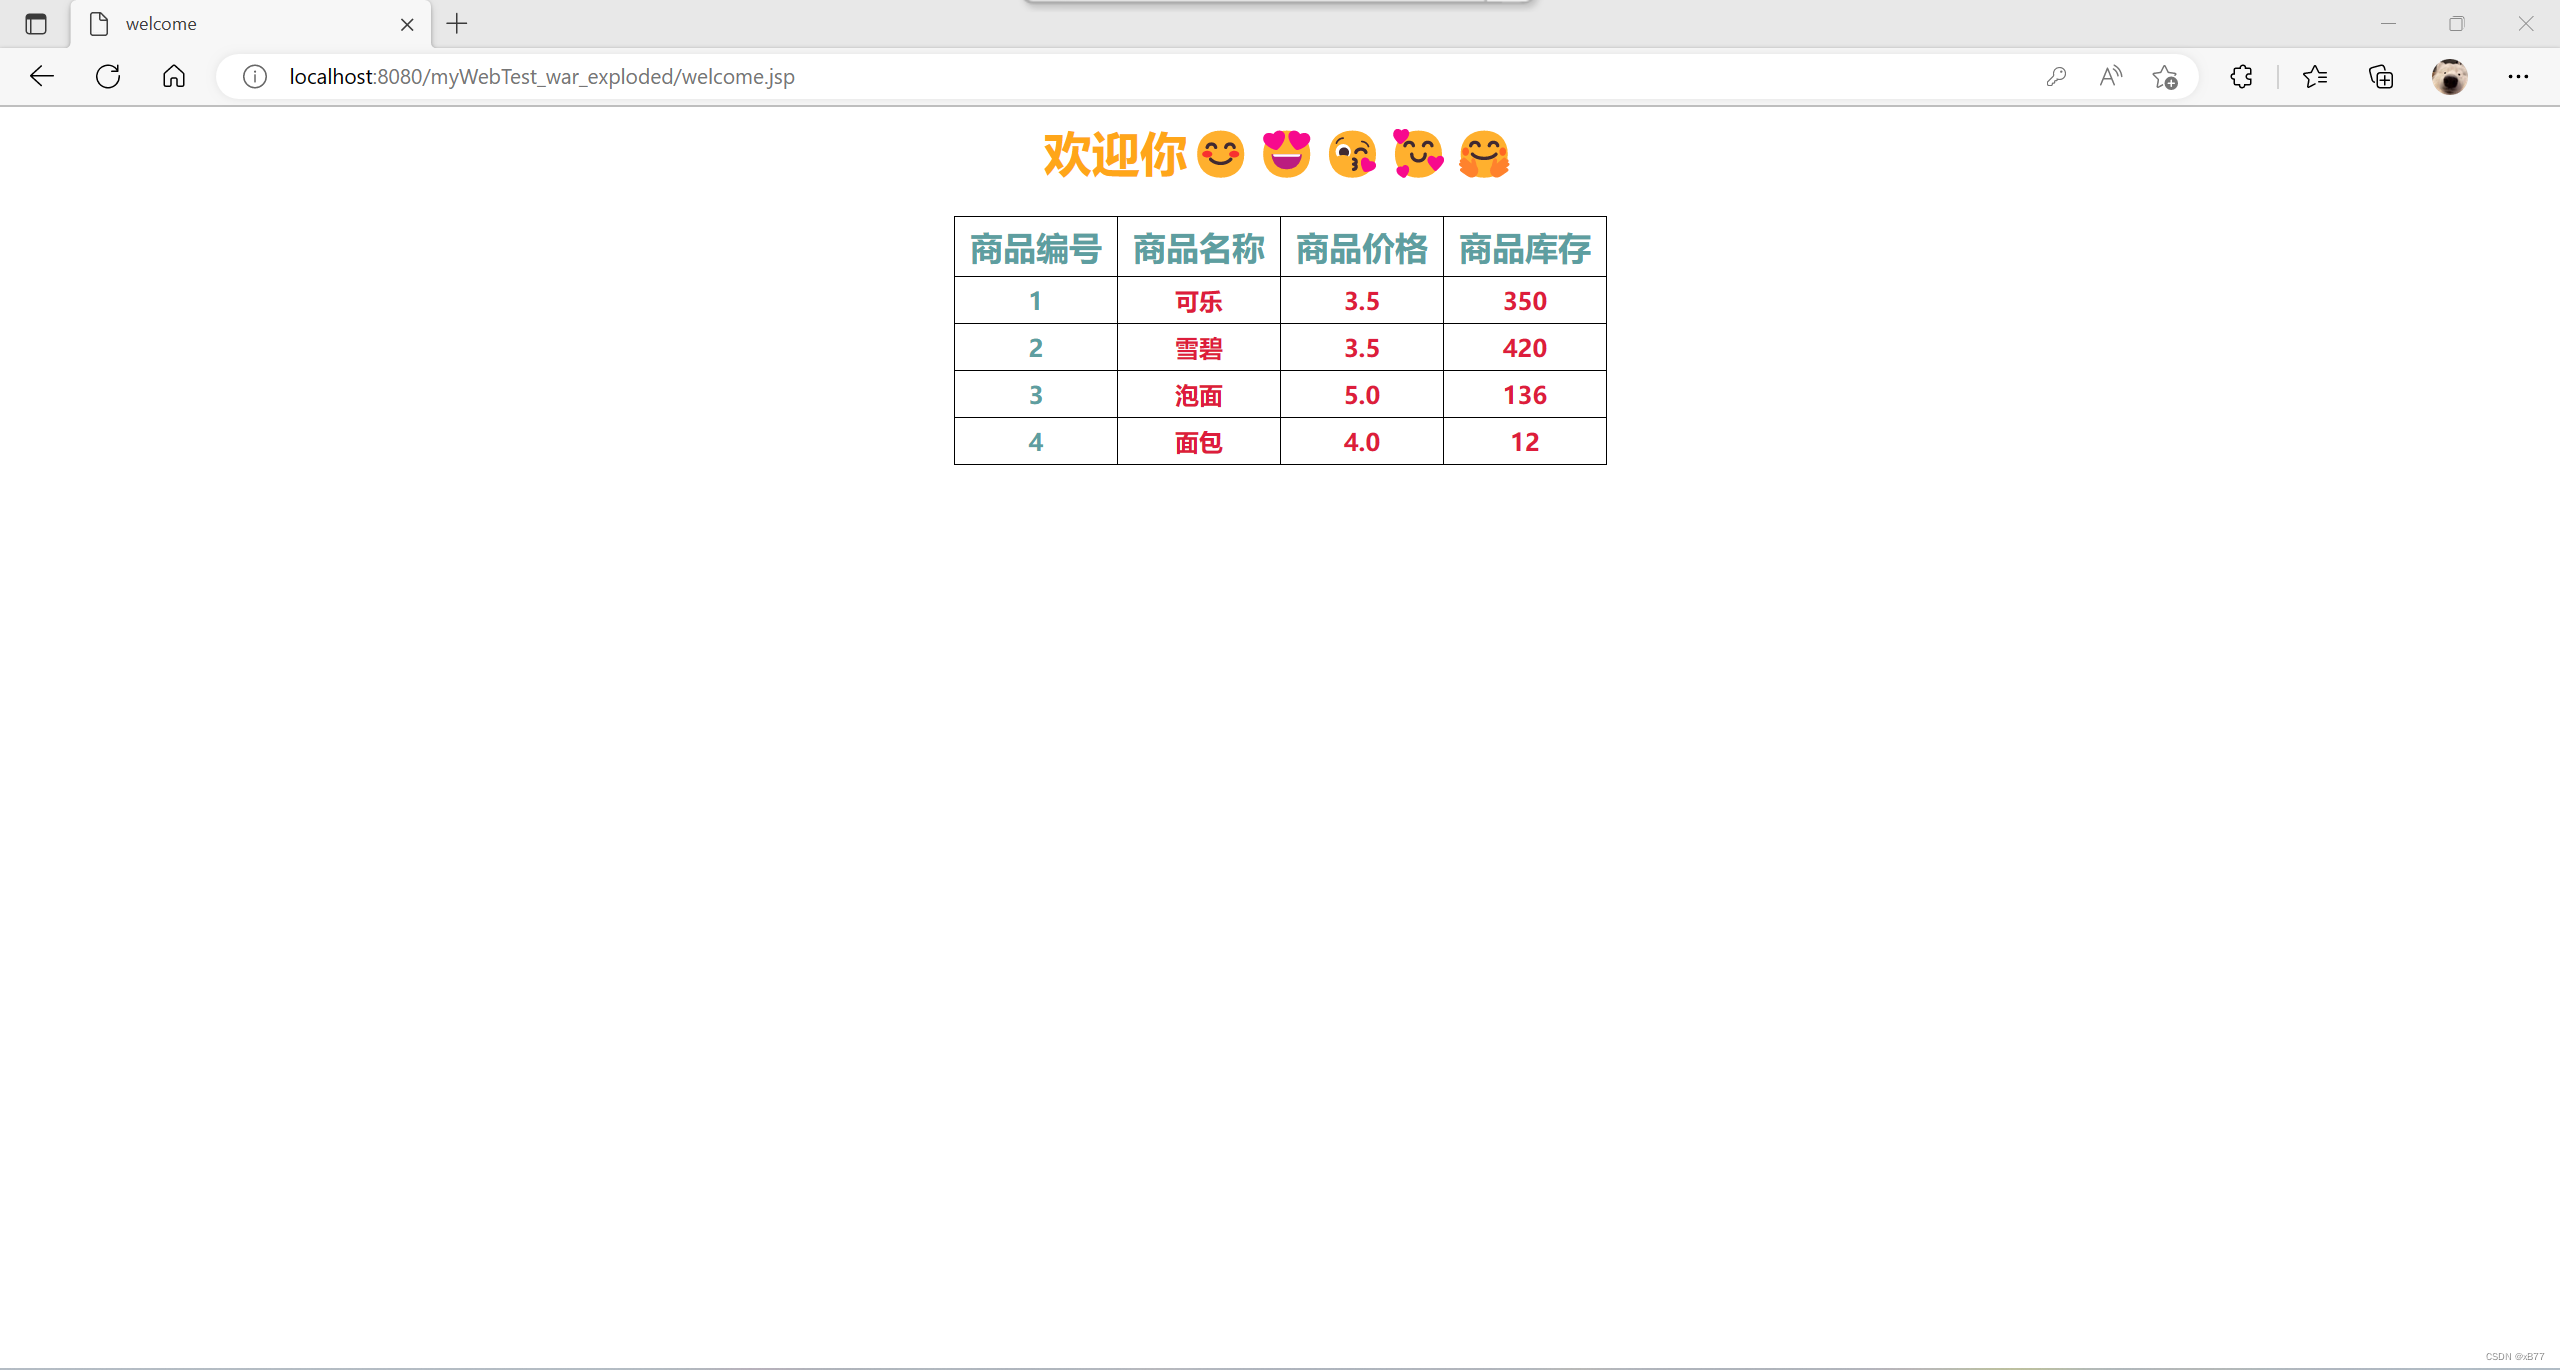Click the 420 stock cell
Image resolution: width=2560 pixels, height=1370 pixels.
click(x=1525, y=347)
